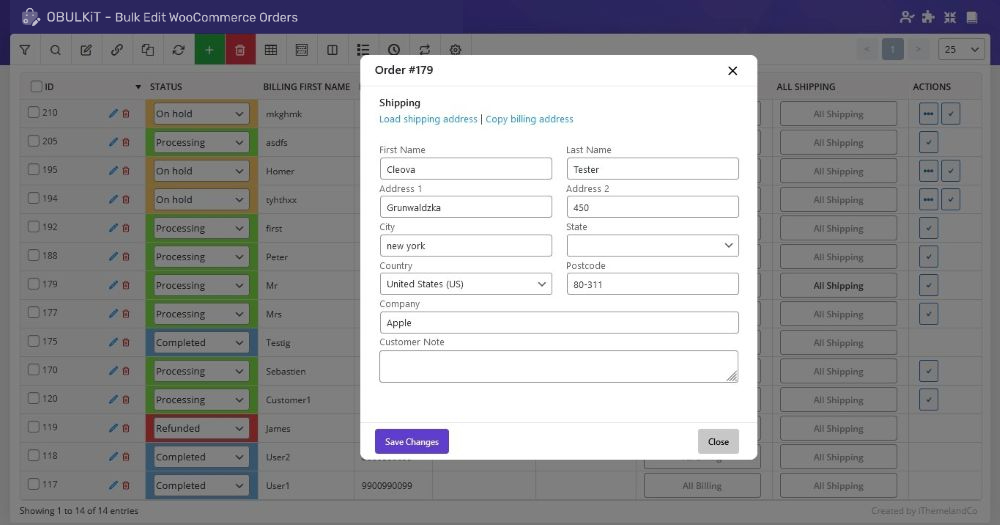Close the Order #179 dialog with X
This screenshot has height=525, width=1000.
pos(732,71)
